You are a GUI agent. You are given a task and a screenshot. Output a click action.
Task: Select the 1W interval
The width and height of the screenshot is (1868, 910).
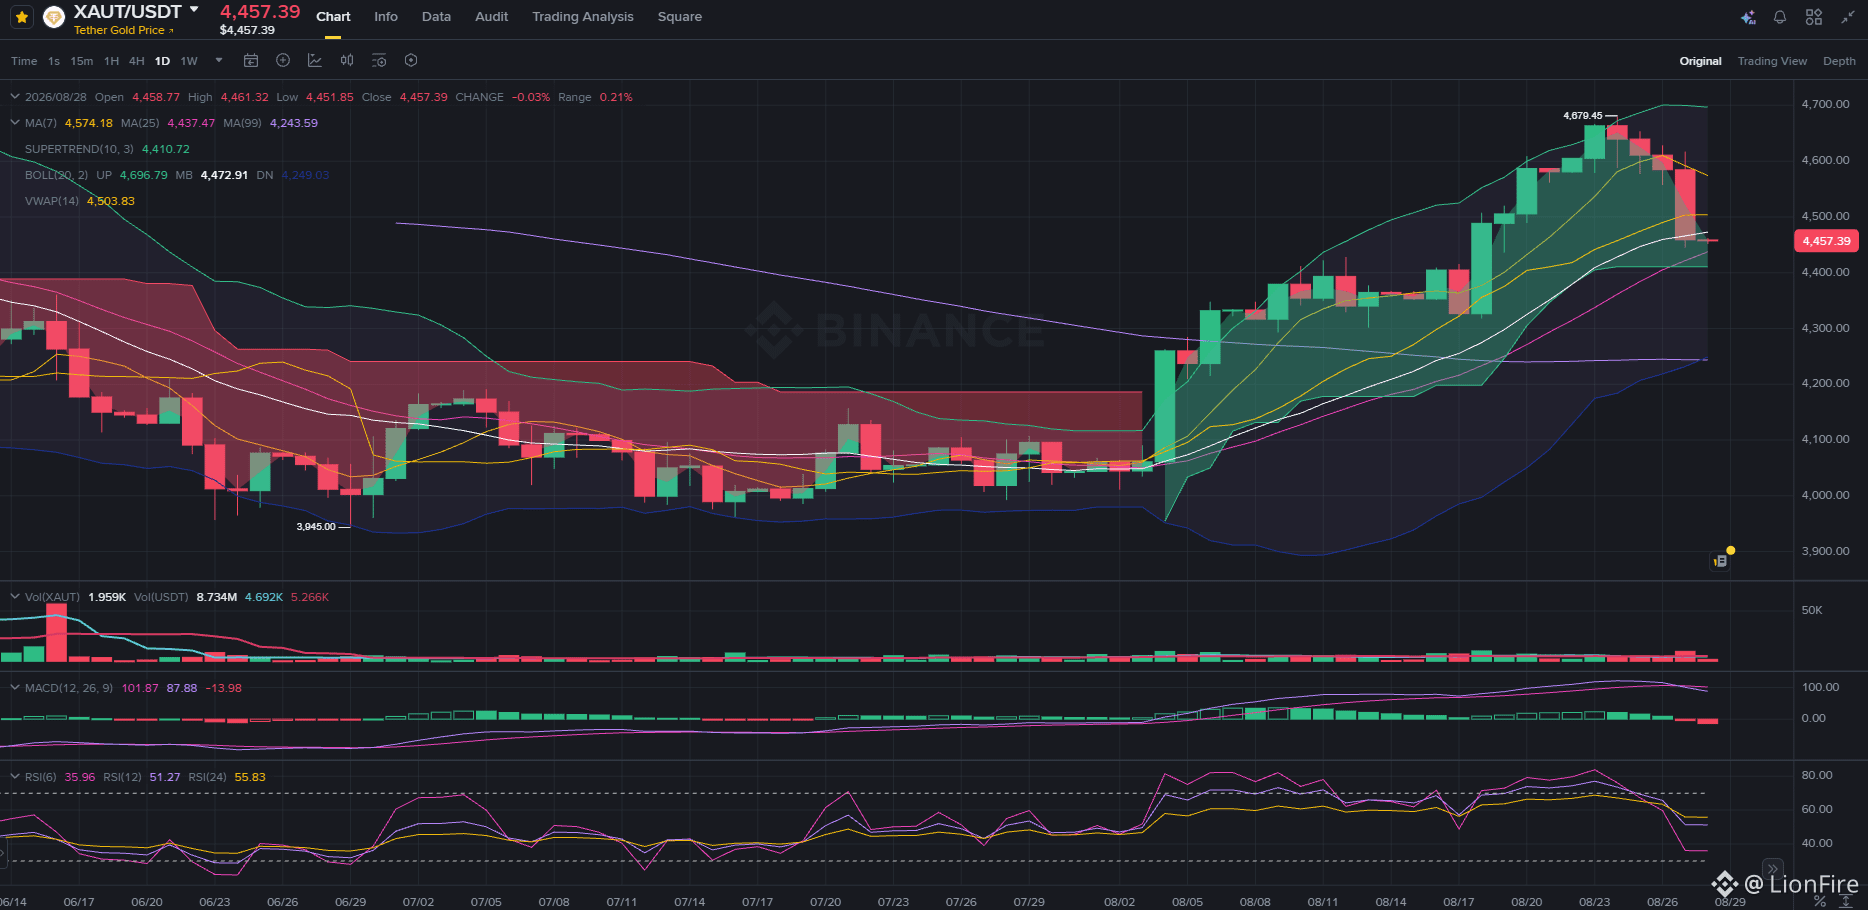189,61
